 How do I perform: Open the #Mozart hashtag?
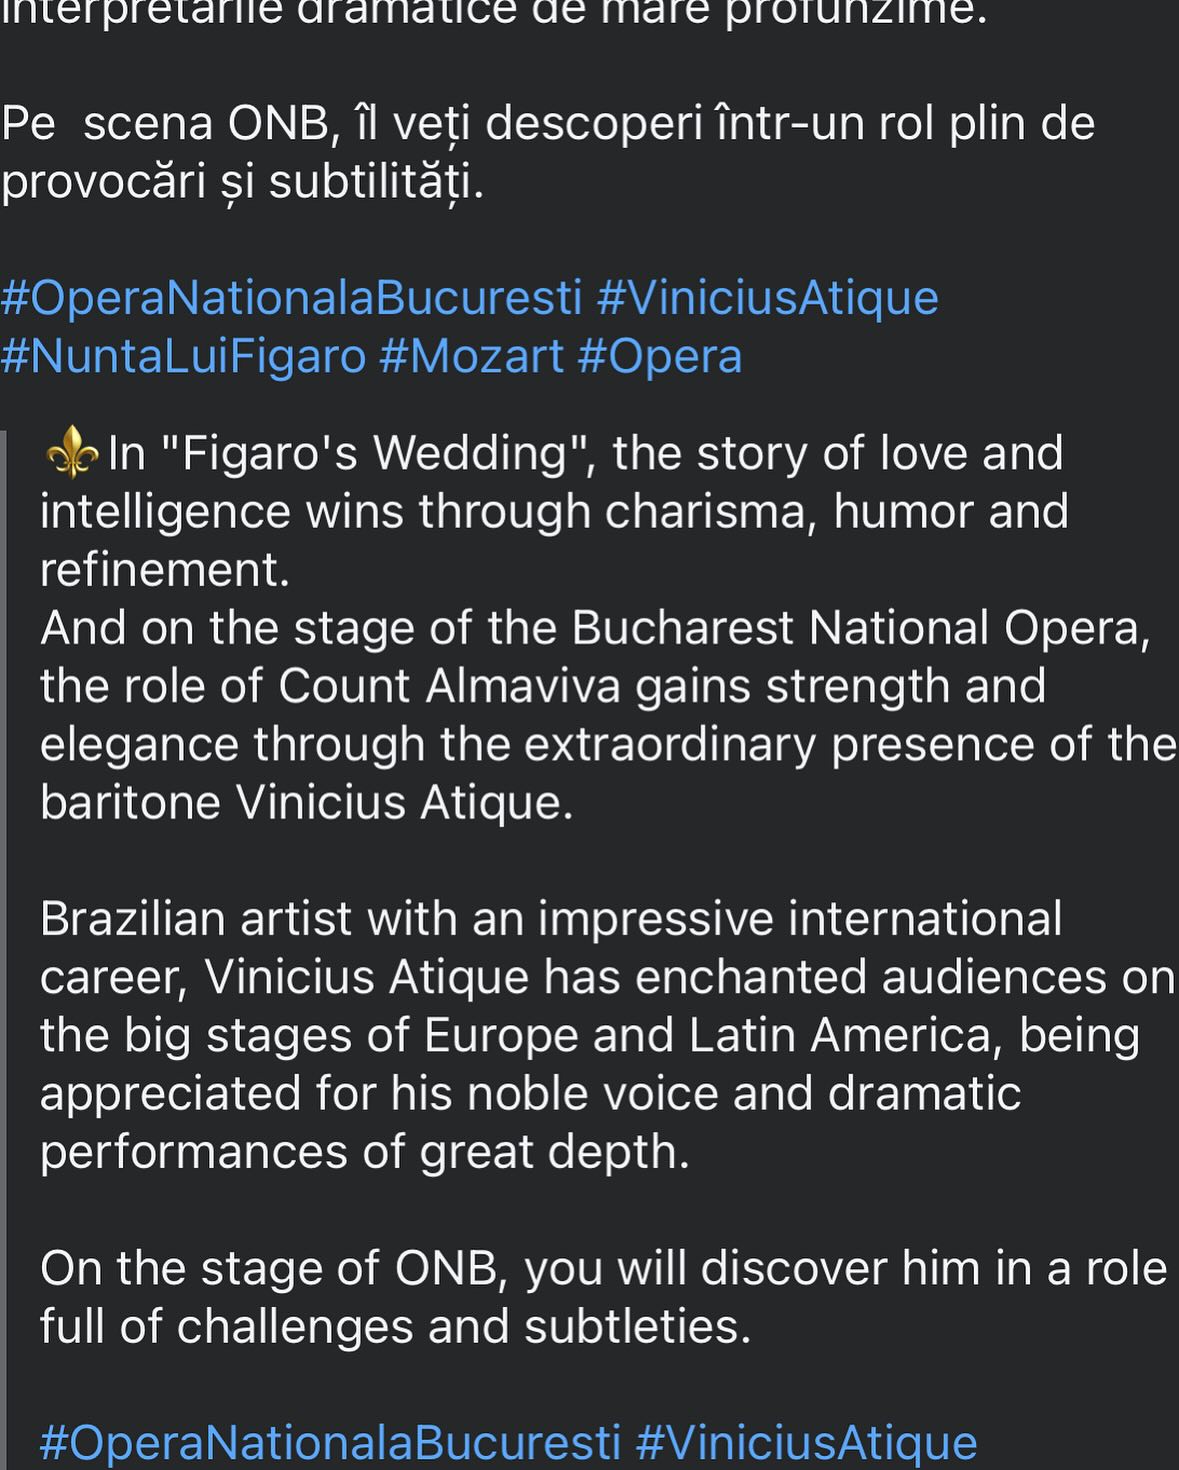click(x=471, y=357)
